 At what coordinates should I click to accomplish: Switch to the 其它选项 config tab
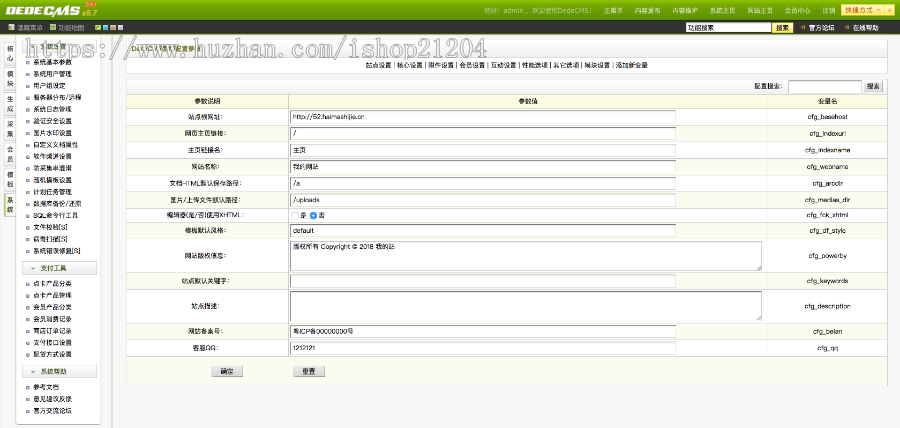pos(566,65)
